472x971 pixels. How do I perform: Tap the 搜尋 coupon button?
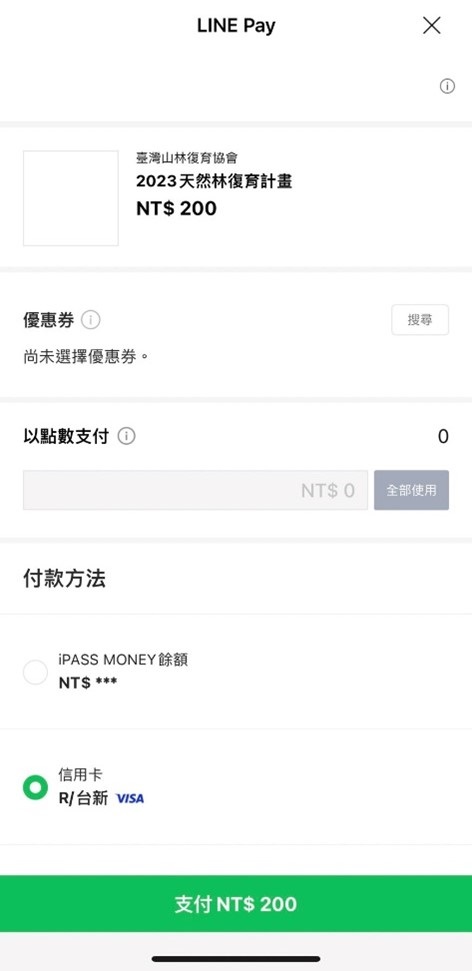pos(420,320)
